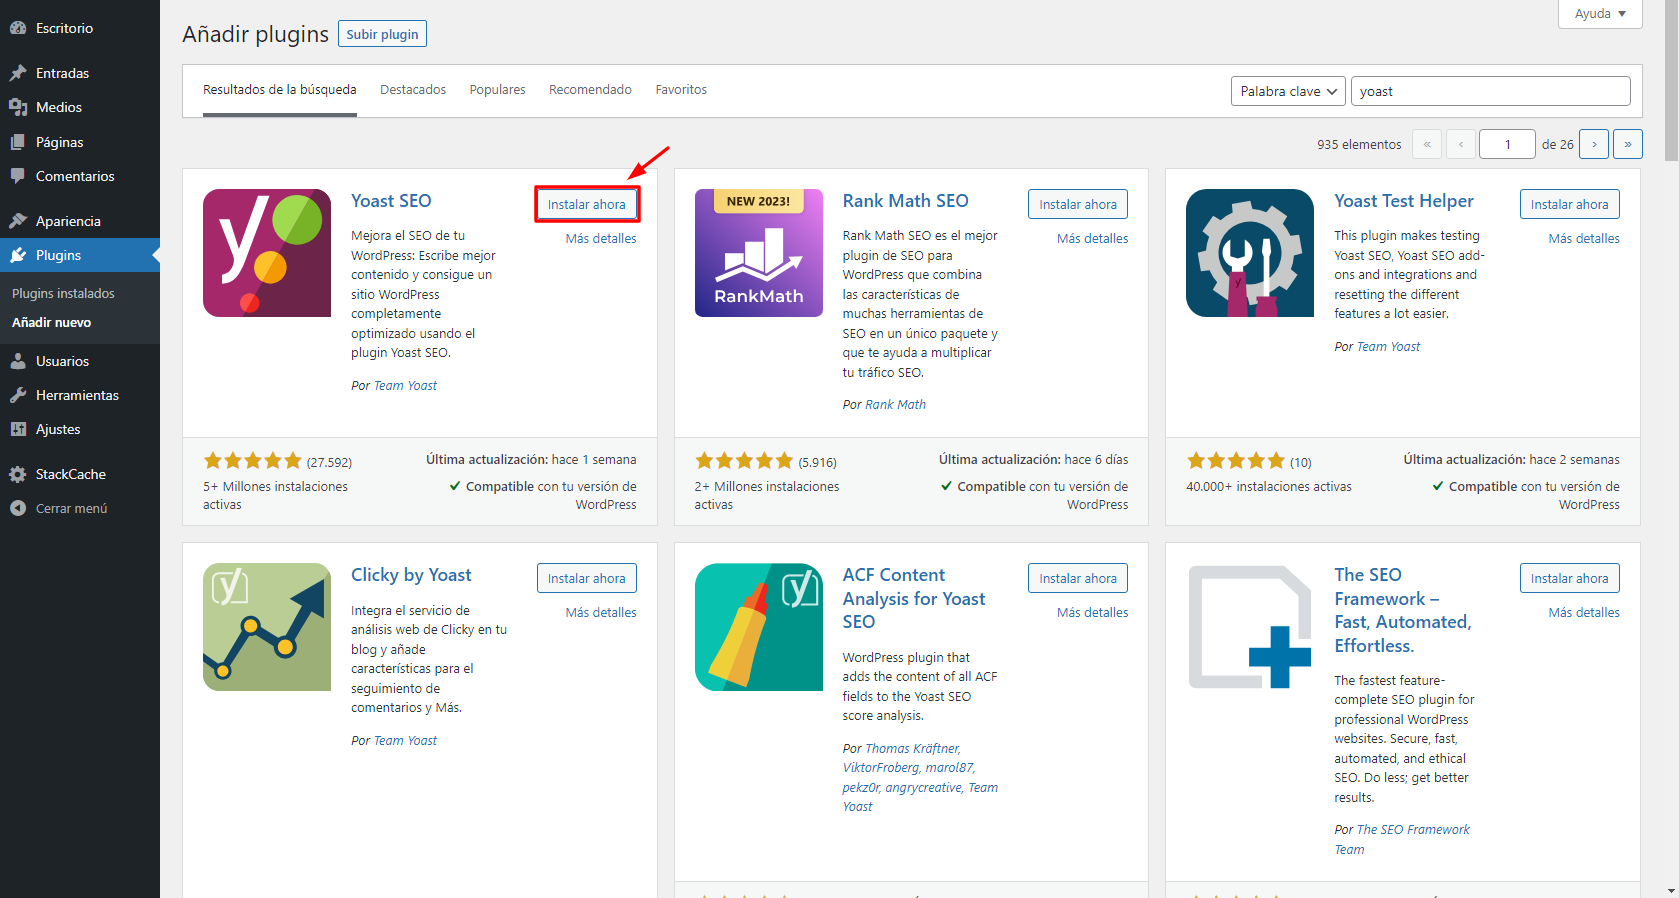Image resolution: width=1679 pixels, height=898 pixels.
Task: Open the Rank Math author link
Action: (895, 405)
